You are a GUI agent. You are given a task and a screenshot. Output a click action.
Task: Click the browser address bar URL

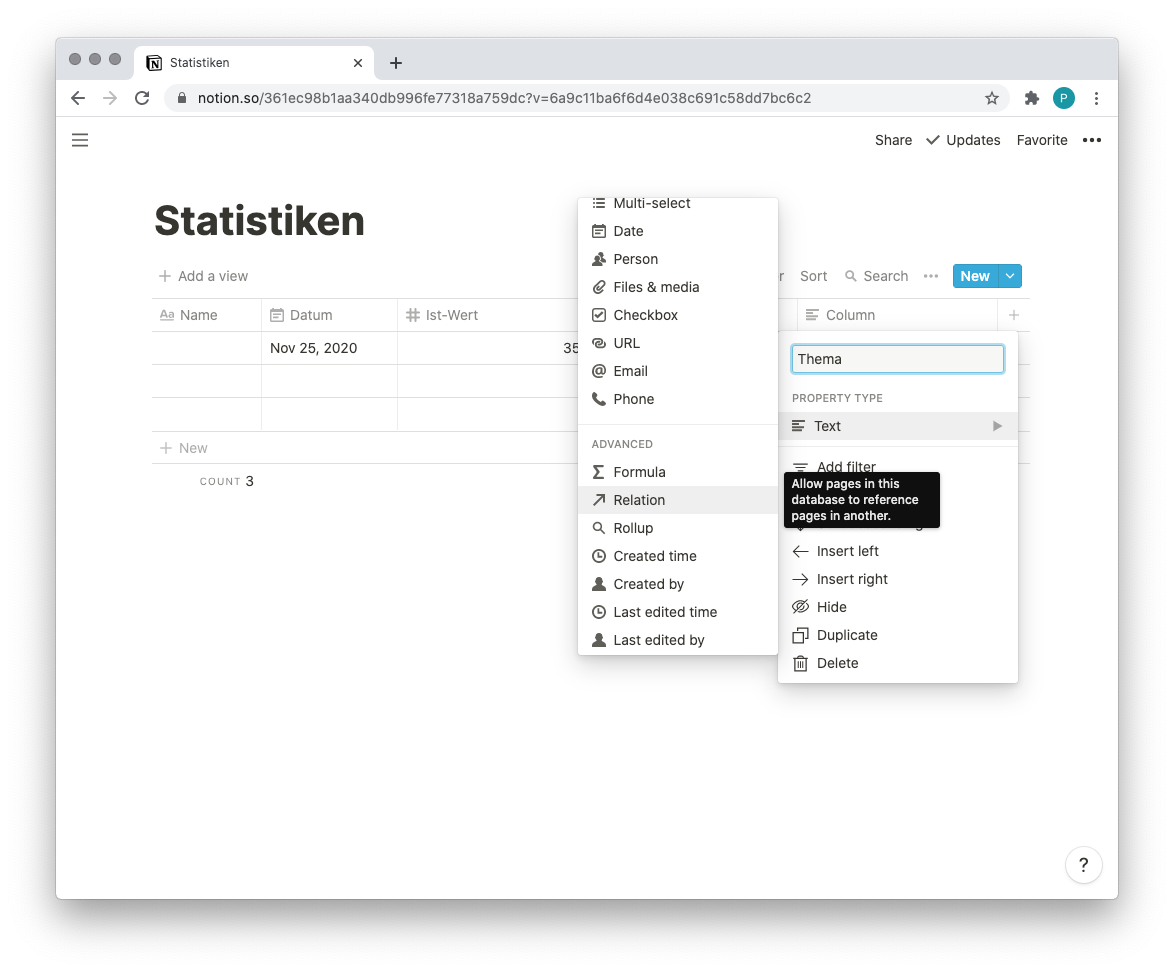pos(504,98)
